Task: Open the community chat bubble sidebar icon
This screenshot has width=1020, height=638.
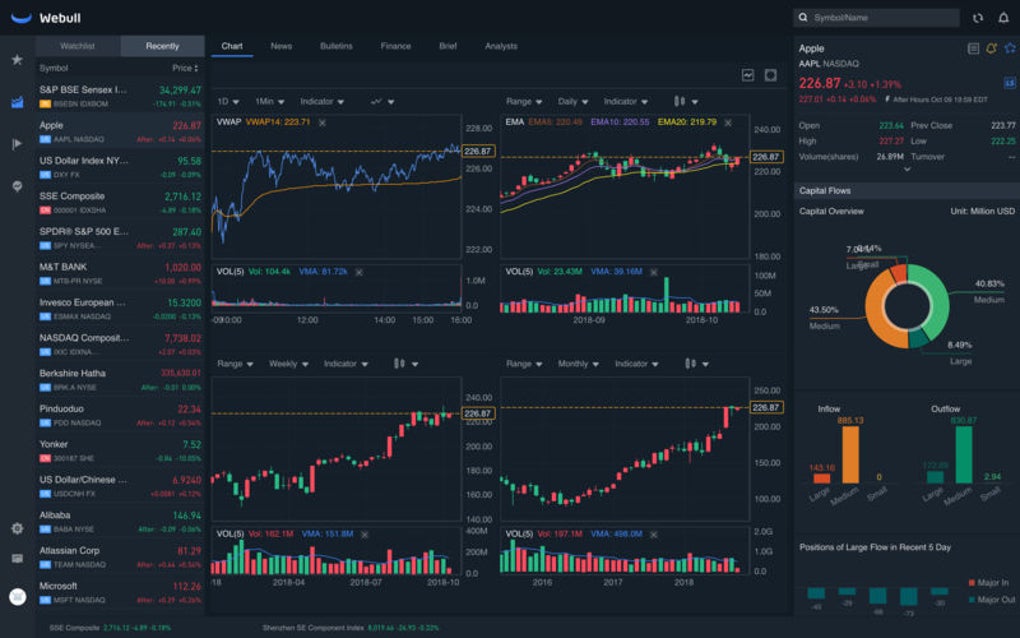Action: (x=17, y=187)
